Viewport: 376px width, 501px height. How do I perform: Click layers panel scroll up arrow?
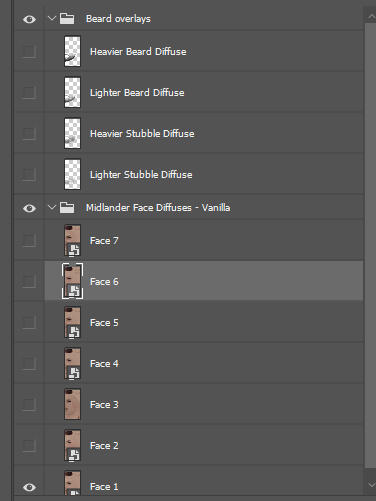coord(371,16)
